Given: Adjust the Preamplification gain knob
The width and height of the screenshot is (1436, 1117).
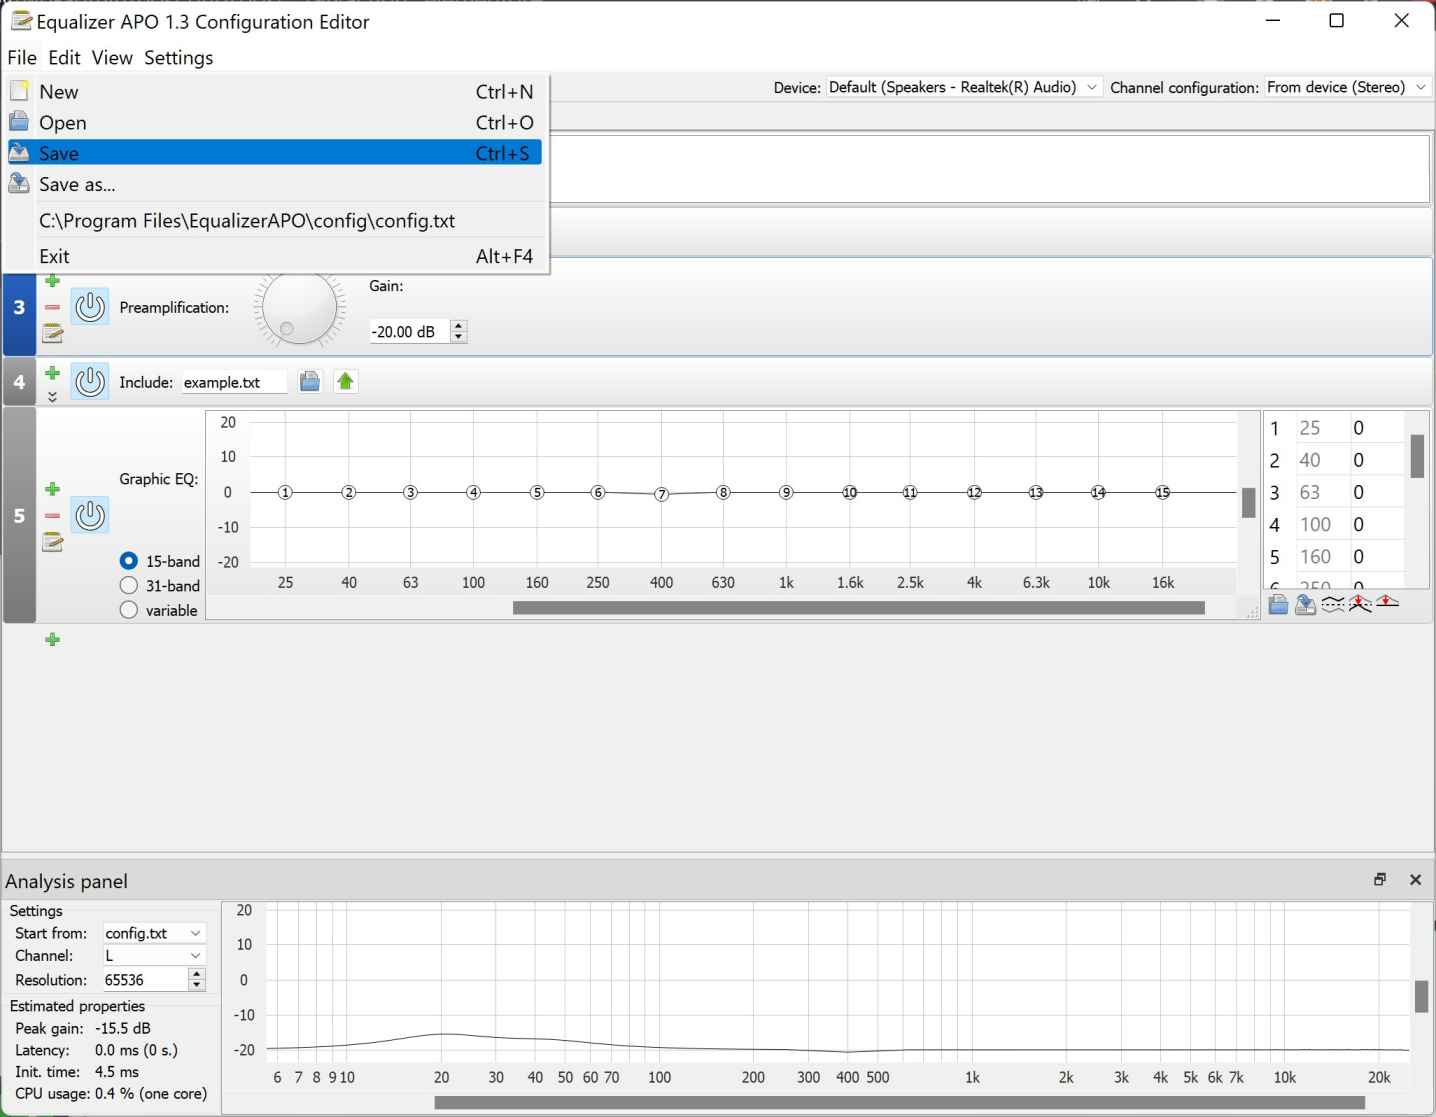Looking at the screenshot, I should click(300, 308).
